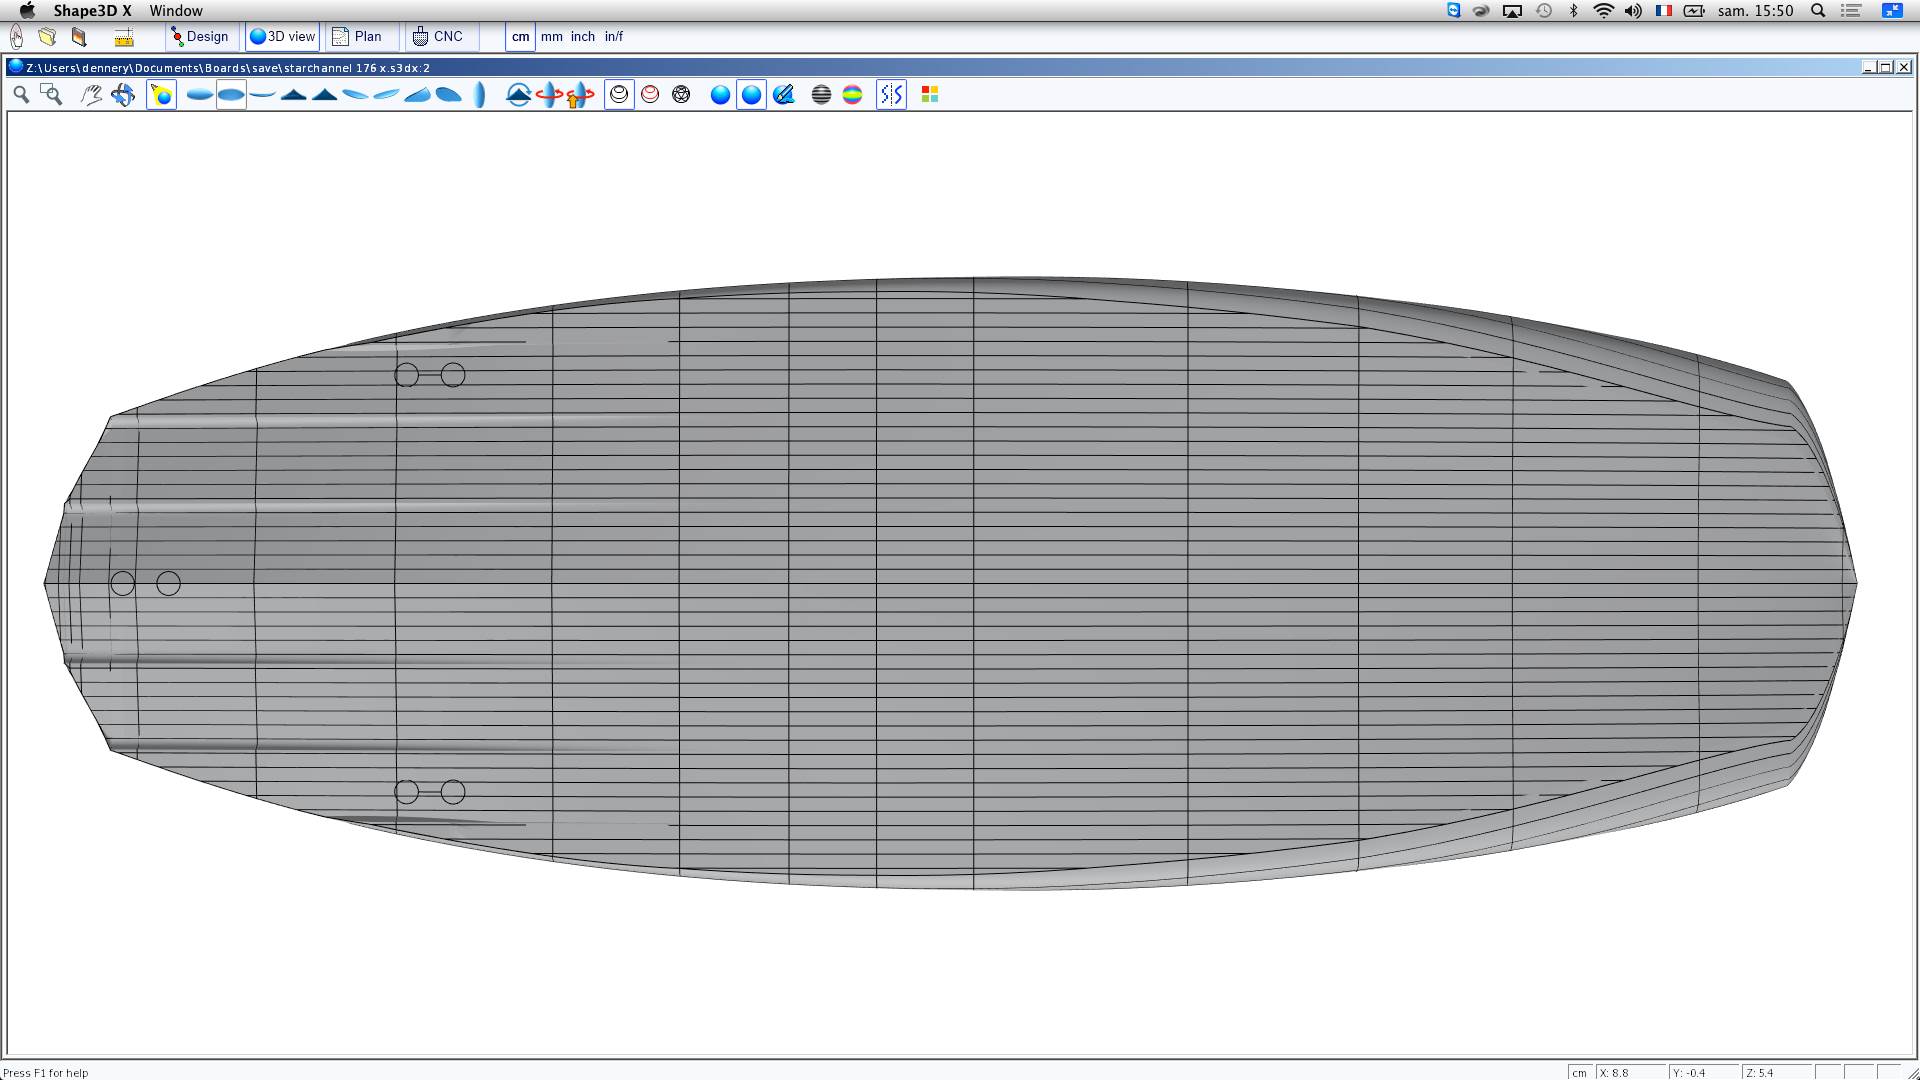Select the 3D rotate view tool
The width and height of the screenshot is (1920, 1080).
pyautogui.click(x=123, y=95)
